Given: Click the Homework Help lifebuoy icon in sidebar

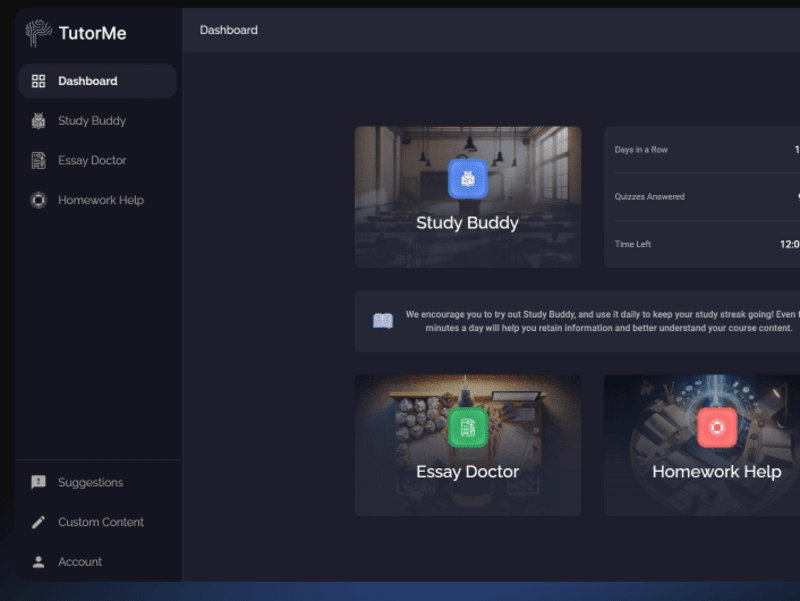Looking at the screenshot, I should (38, 200).
